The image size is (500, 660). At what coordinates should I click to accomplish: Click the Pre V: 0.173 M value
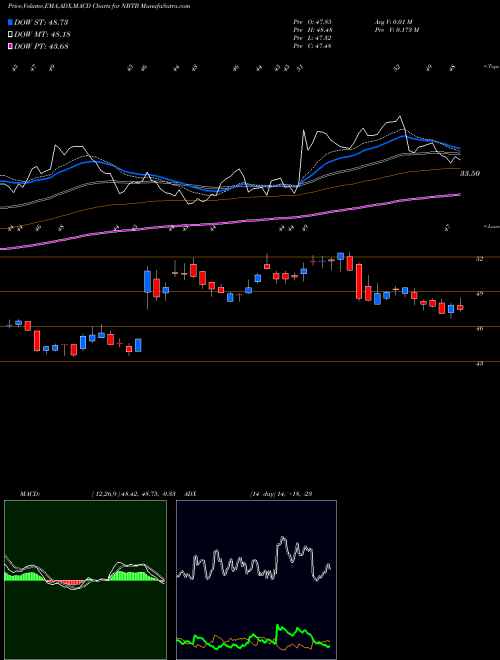tap(396, 30)
